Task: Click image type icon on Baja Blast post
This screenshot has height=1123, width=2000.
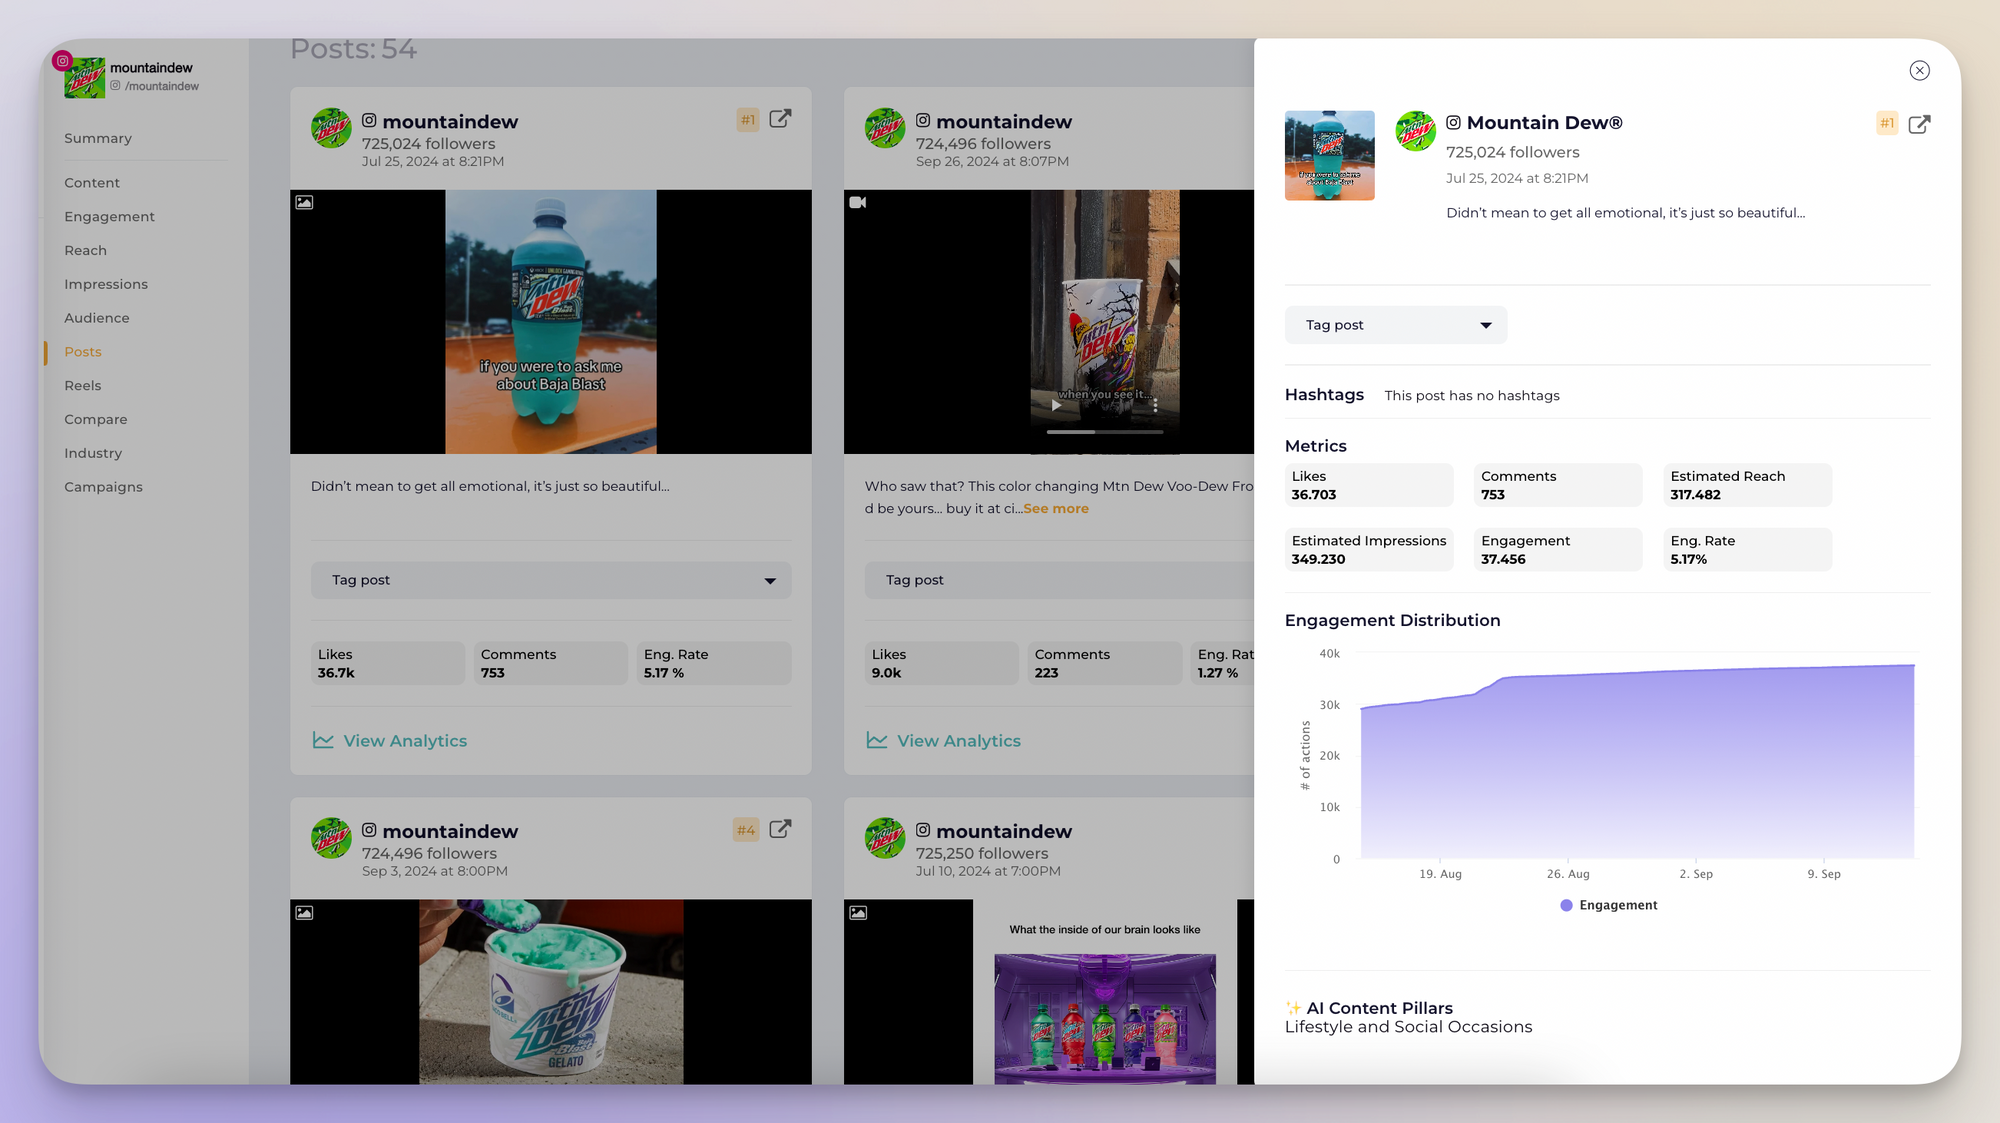Action: pyautogui.click(x=304, y=202)
